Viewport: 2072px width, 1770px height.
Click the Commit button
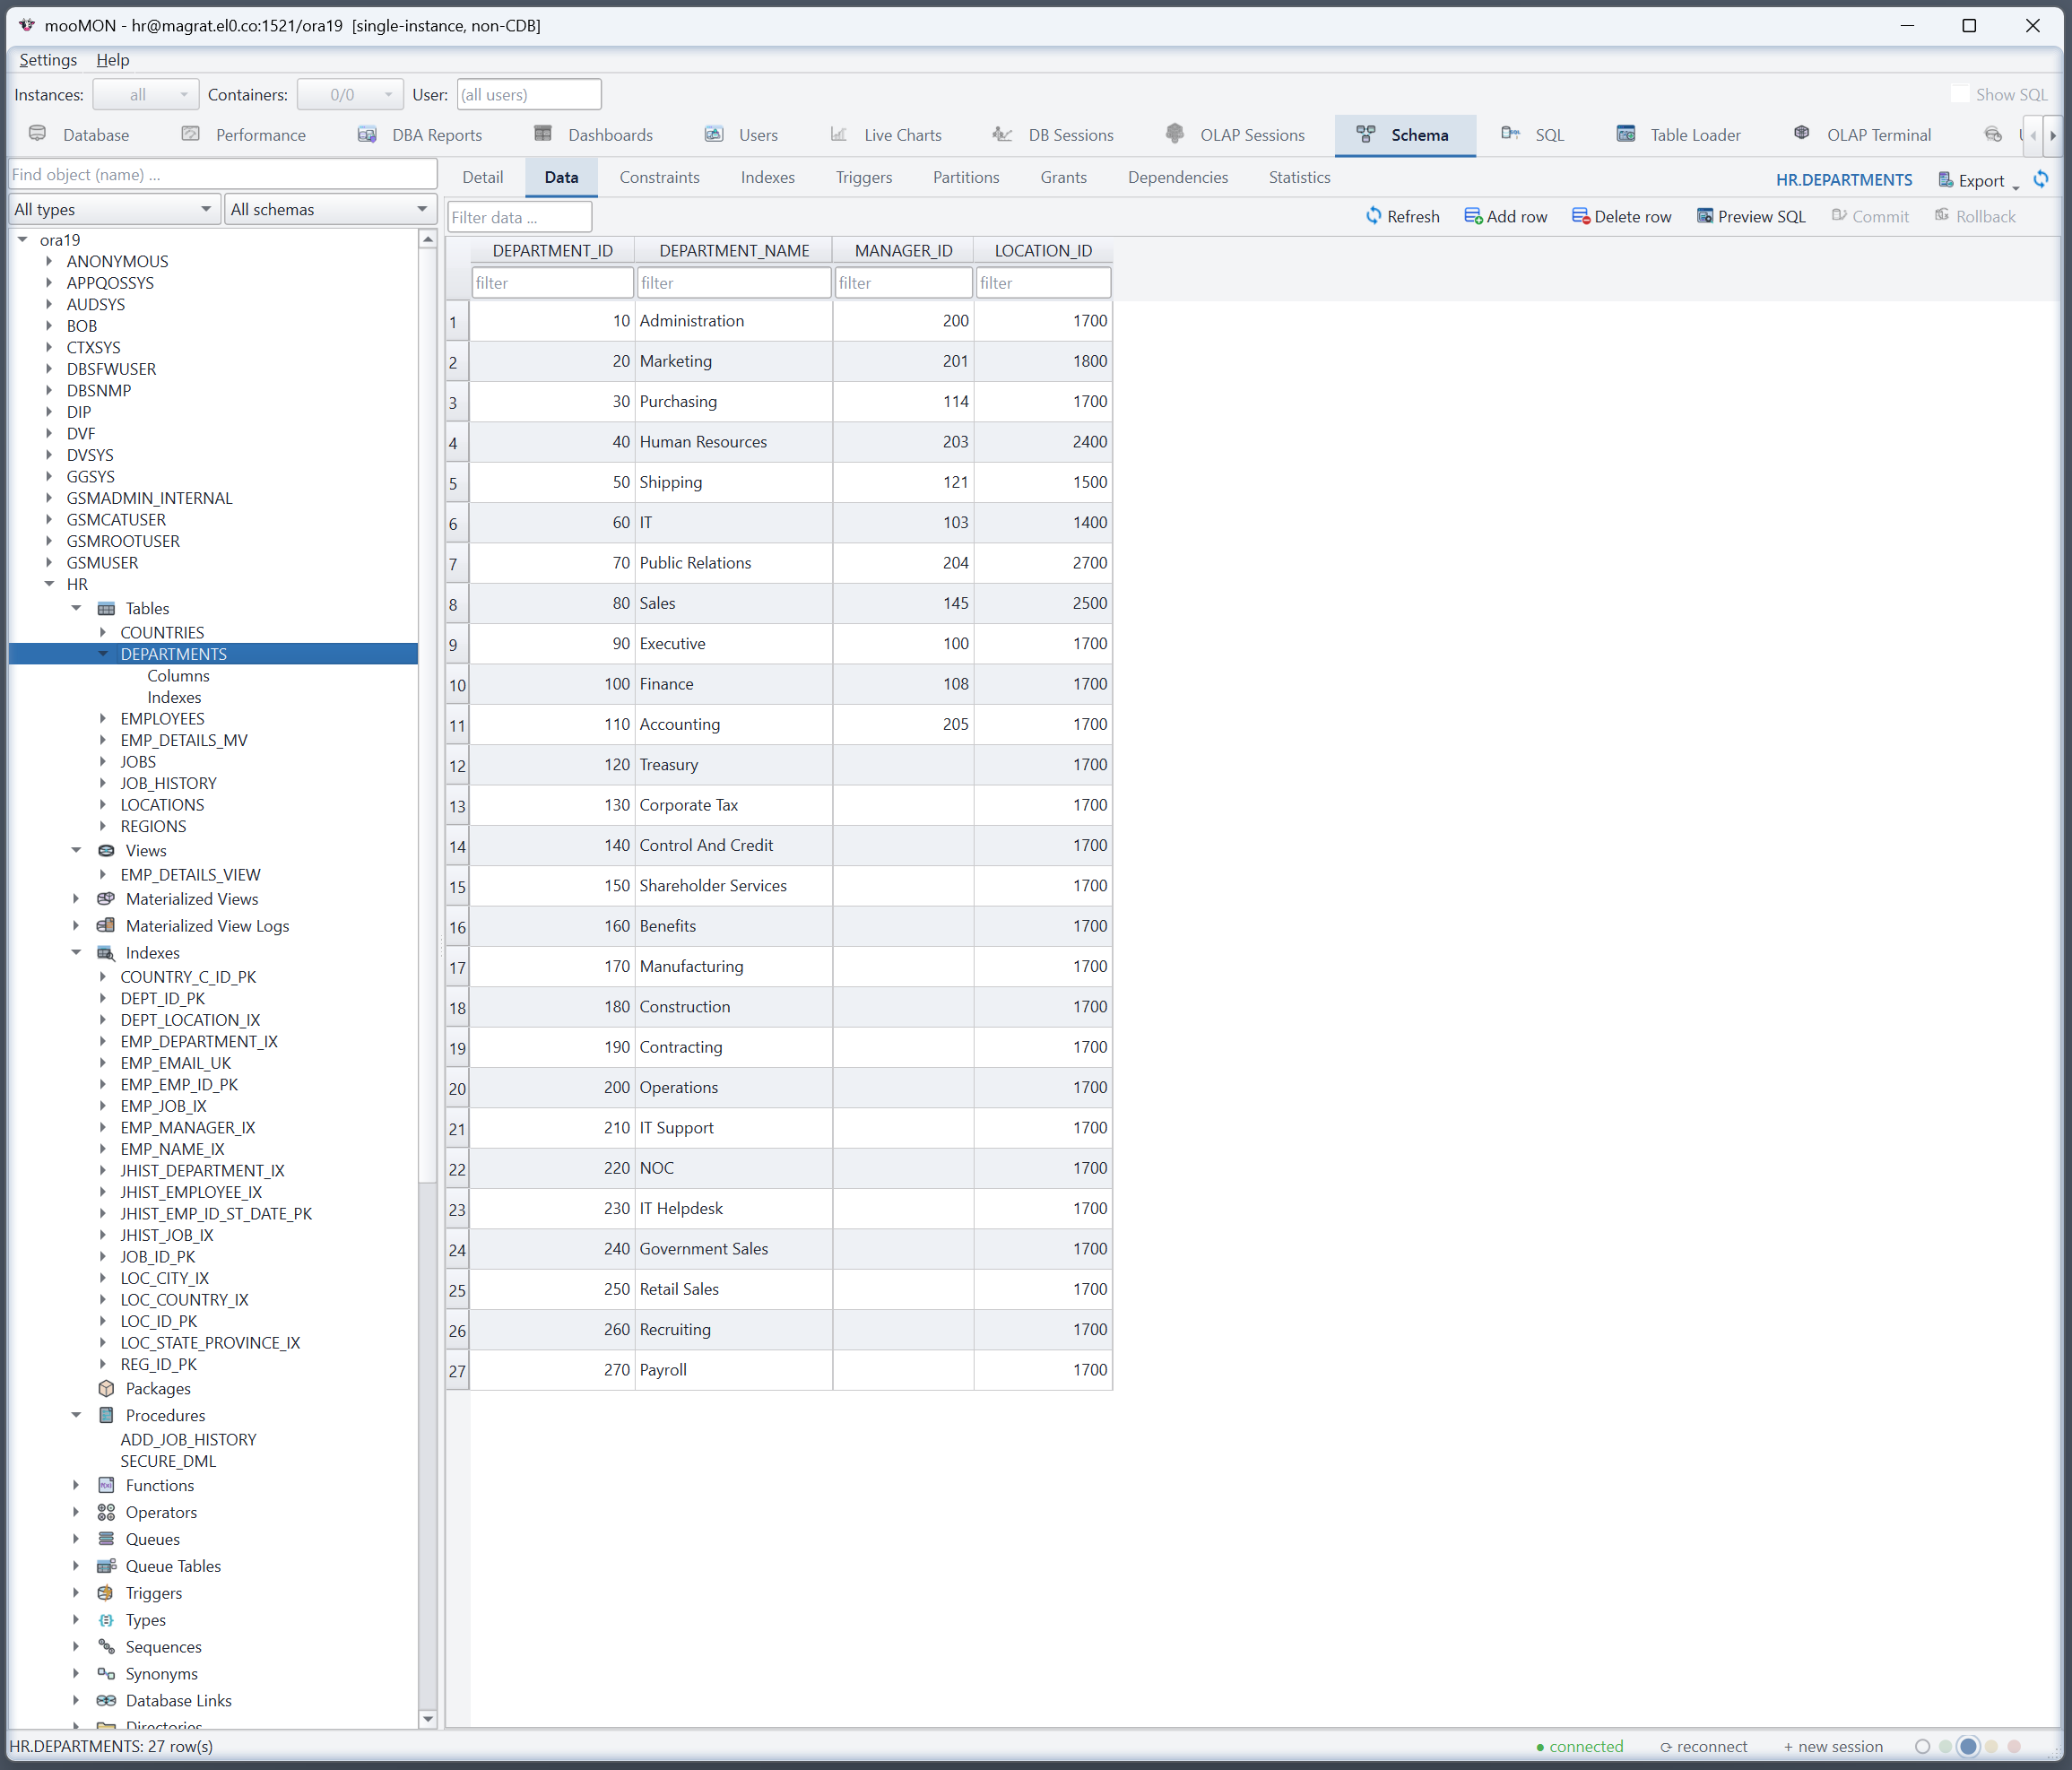pos(1869,216)
